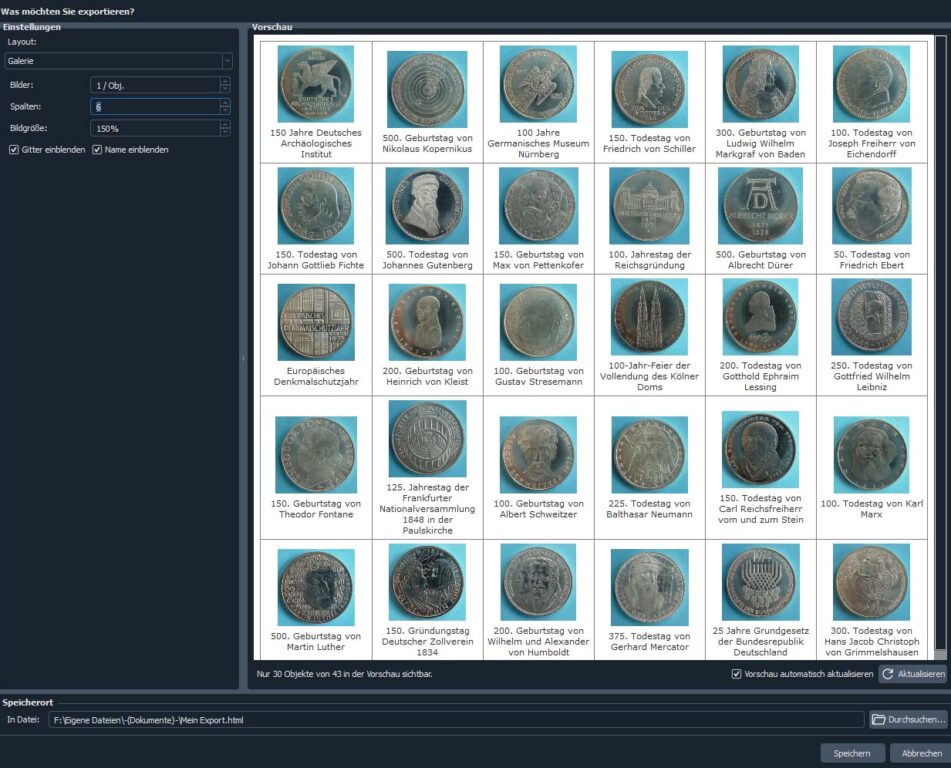Disable Vorschau automatisch aktualisieren checkbox
The height and width of the screenshot is (768, 951).
coord(736,674)
